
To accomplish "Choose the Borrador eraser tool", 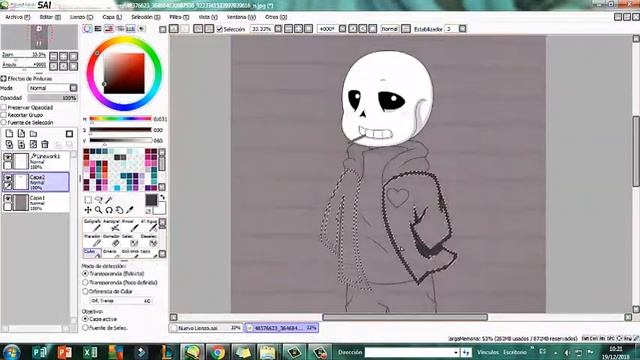I will (x=111, y=241).
